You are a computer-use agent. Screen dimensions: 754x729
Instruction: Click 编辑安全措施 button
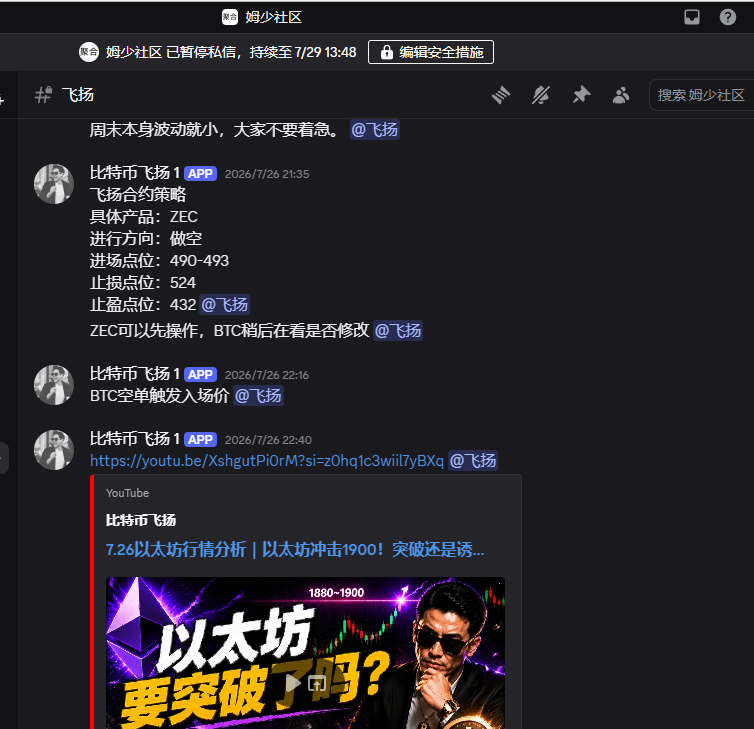pyautogui.click(x=431, y=52)
